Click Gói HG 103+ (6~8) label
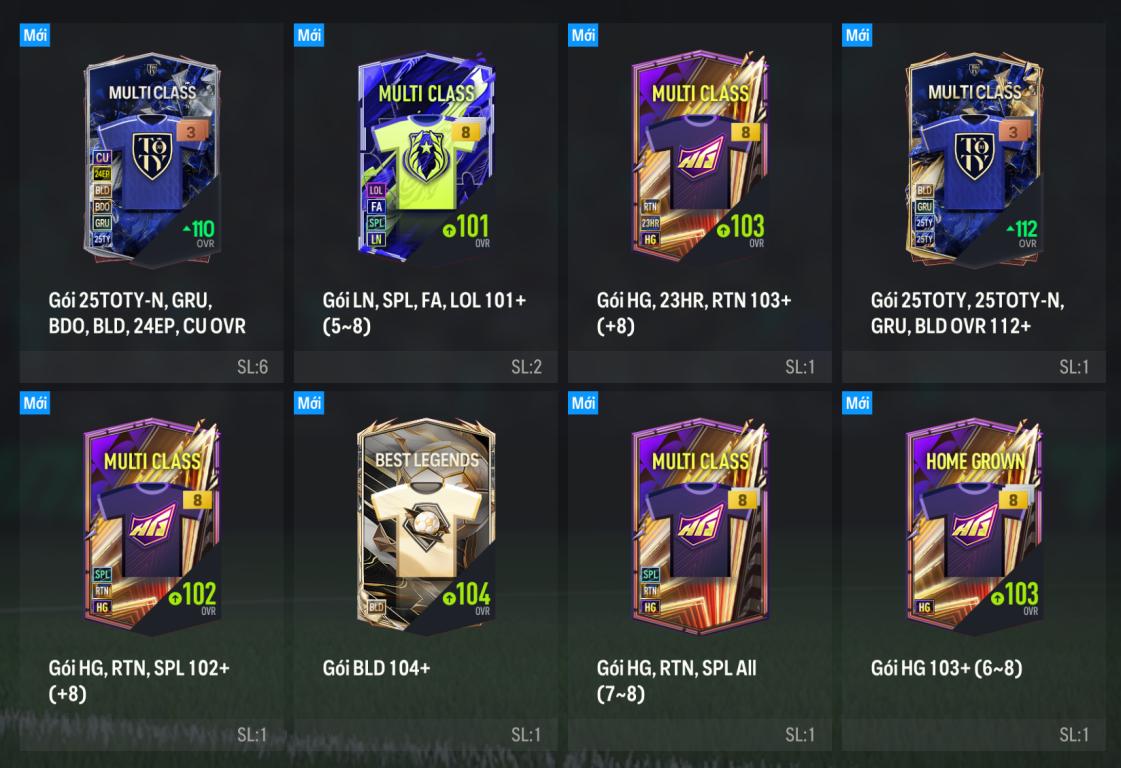Screen dimensions: 1121x768 pos(947,668)
